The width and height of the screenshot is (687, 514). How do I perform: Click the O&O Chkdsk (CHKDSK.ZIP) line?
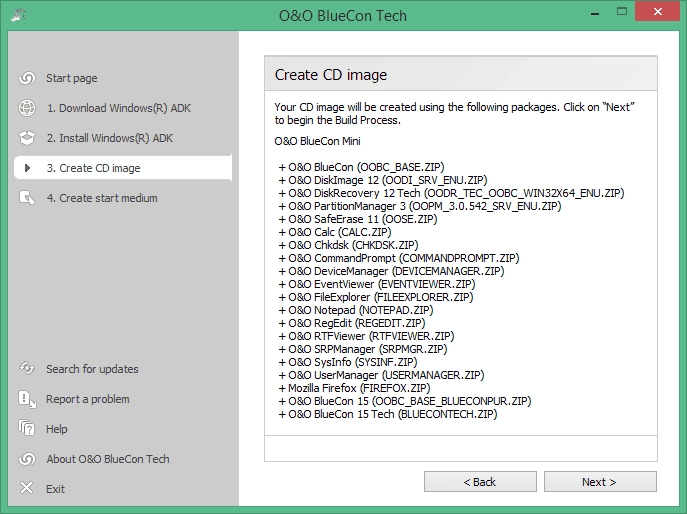[348, 245]
